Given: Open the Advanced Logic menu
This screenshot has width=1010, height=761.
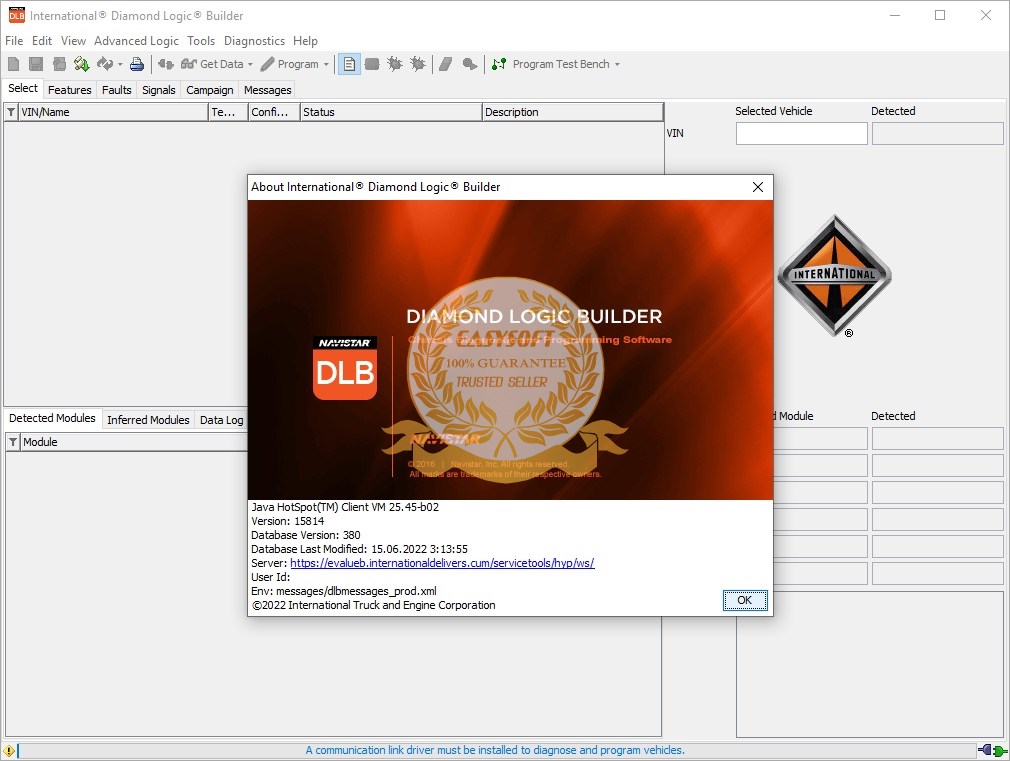Looking at the screenshot, I should [x=137, y=41].
